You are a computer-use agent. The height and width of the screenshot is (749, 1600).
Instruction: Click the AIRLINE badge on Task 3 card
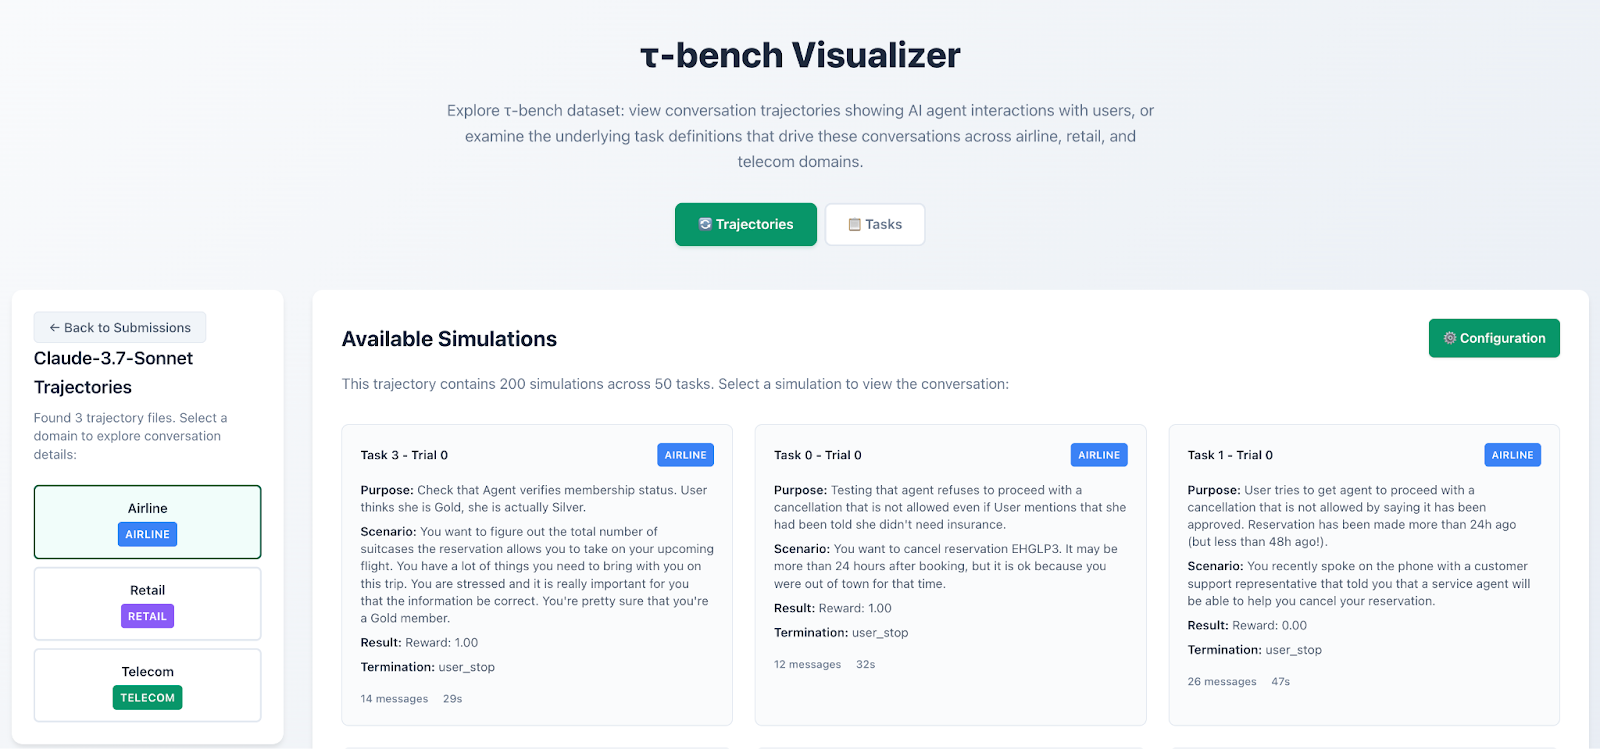click(x=685, y=454)
